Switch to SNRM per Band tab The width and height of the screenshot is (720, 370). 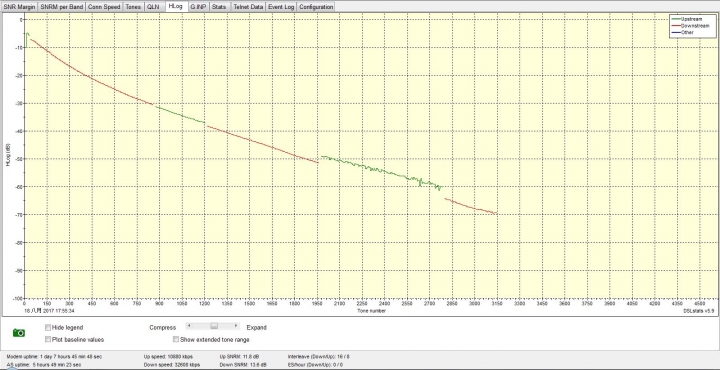click(x=62, y=7)
